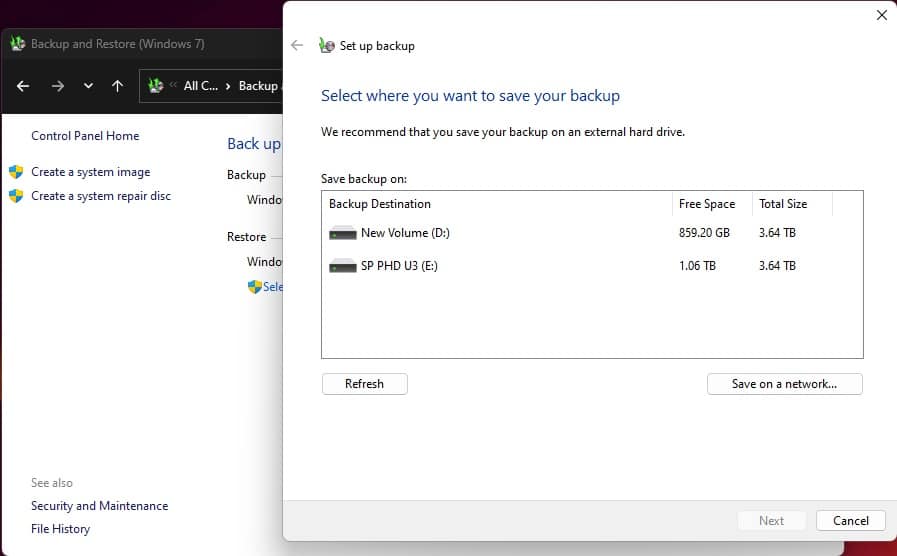Click 1.06 TB free space value
Viewport: 897px width, 556px height.
[697, 265]
